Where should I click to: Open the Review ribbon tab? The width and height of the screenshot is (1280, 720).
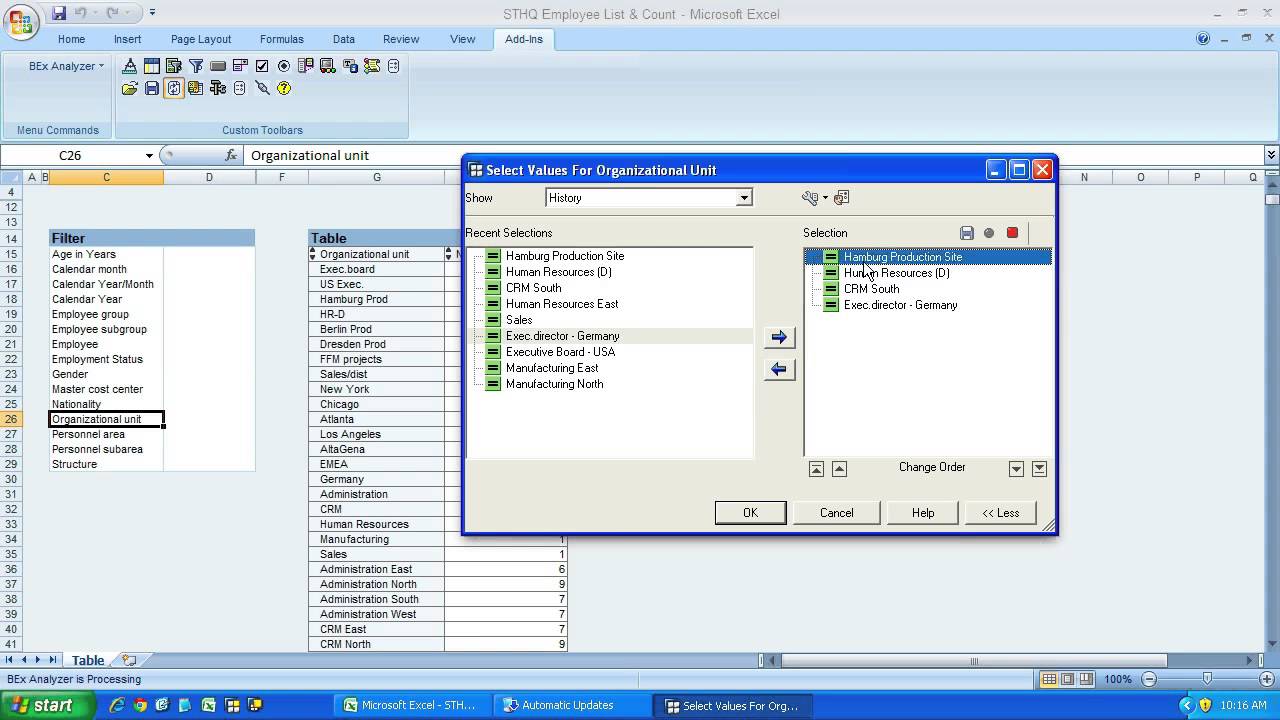401,39
